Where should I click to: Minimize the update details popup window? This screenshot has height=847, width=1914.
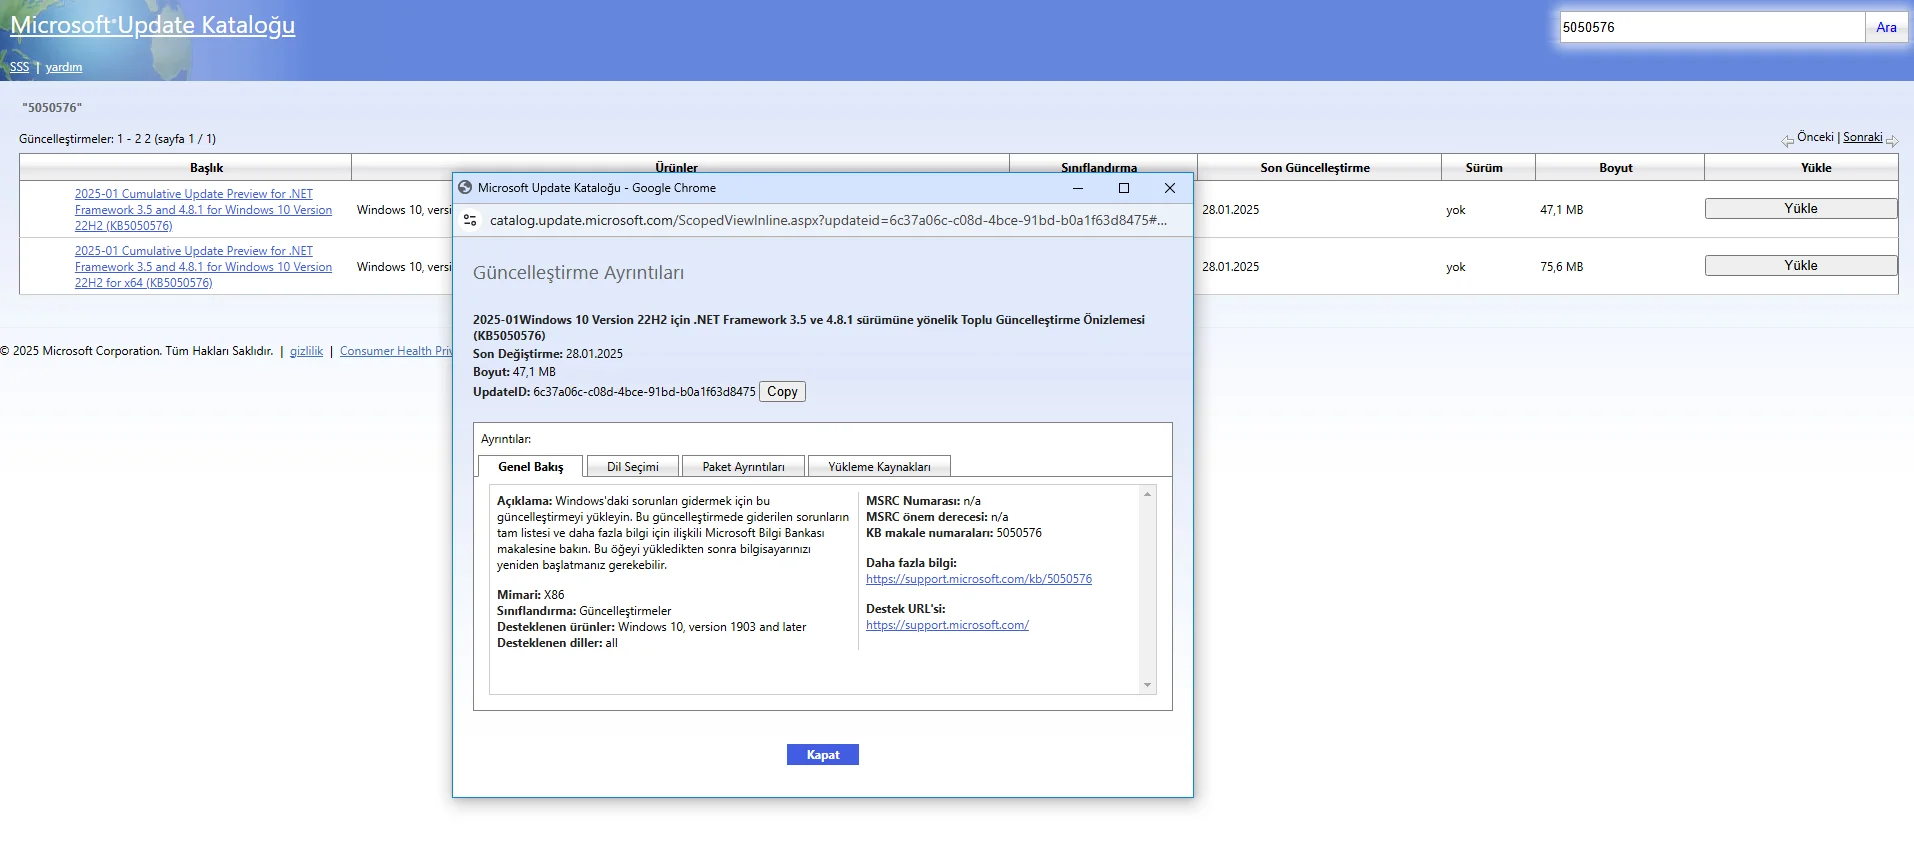point(1078,188)
